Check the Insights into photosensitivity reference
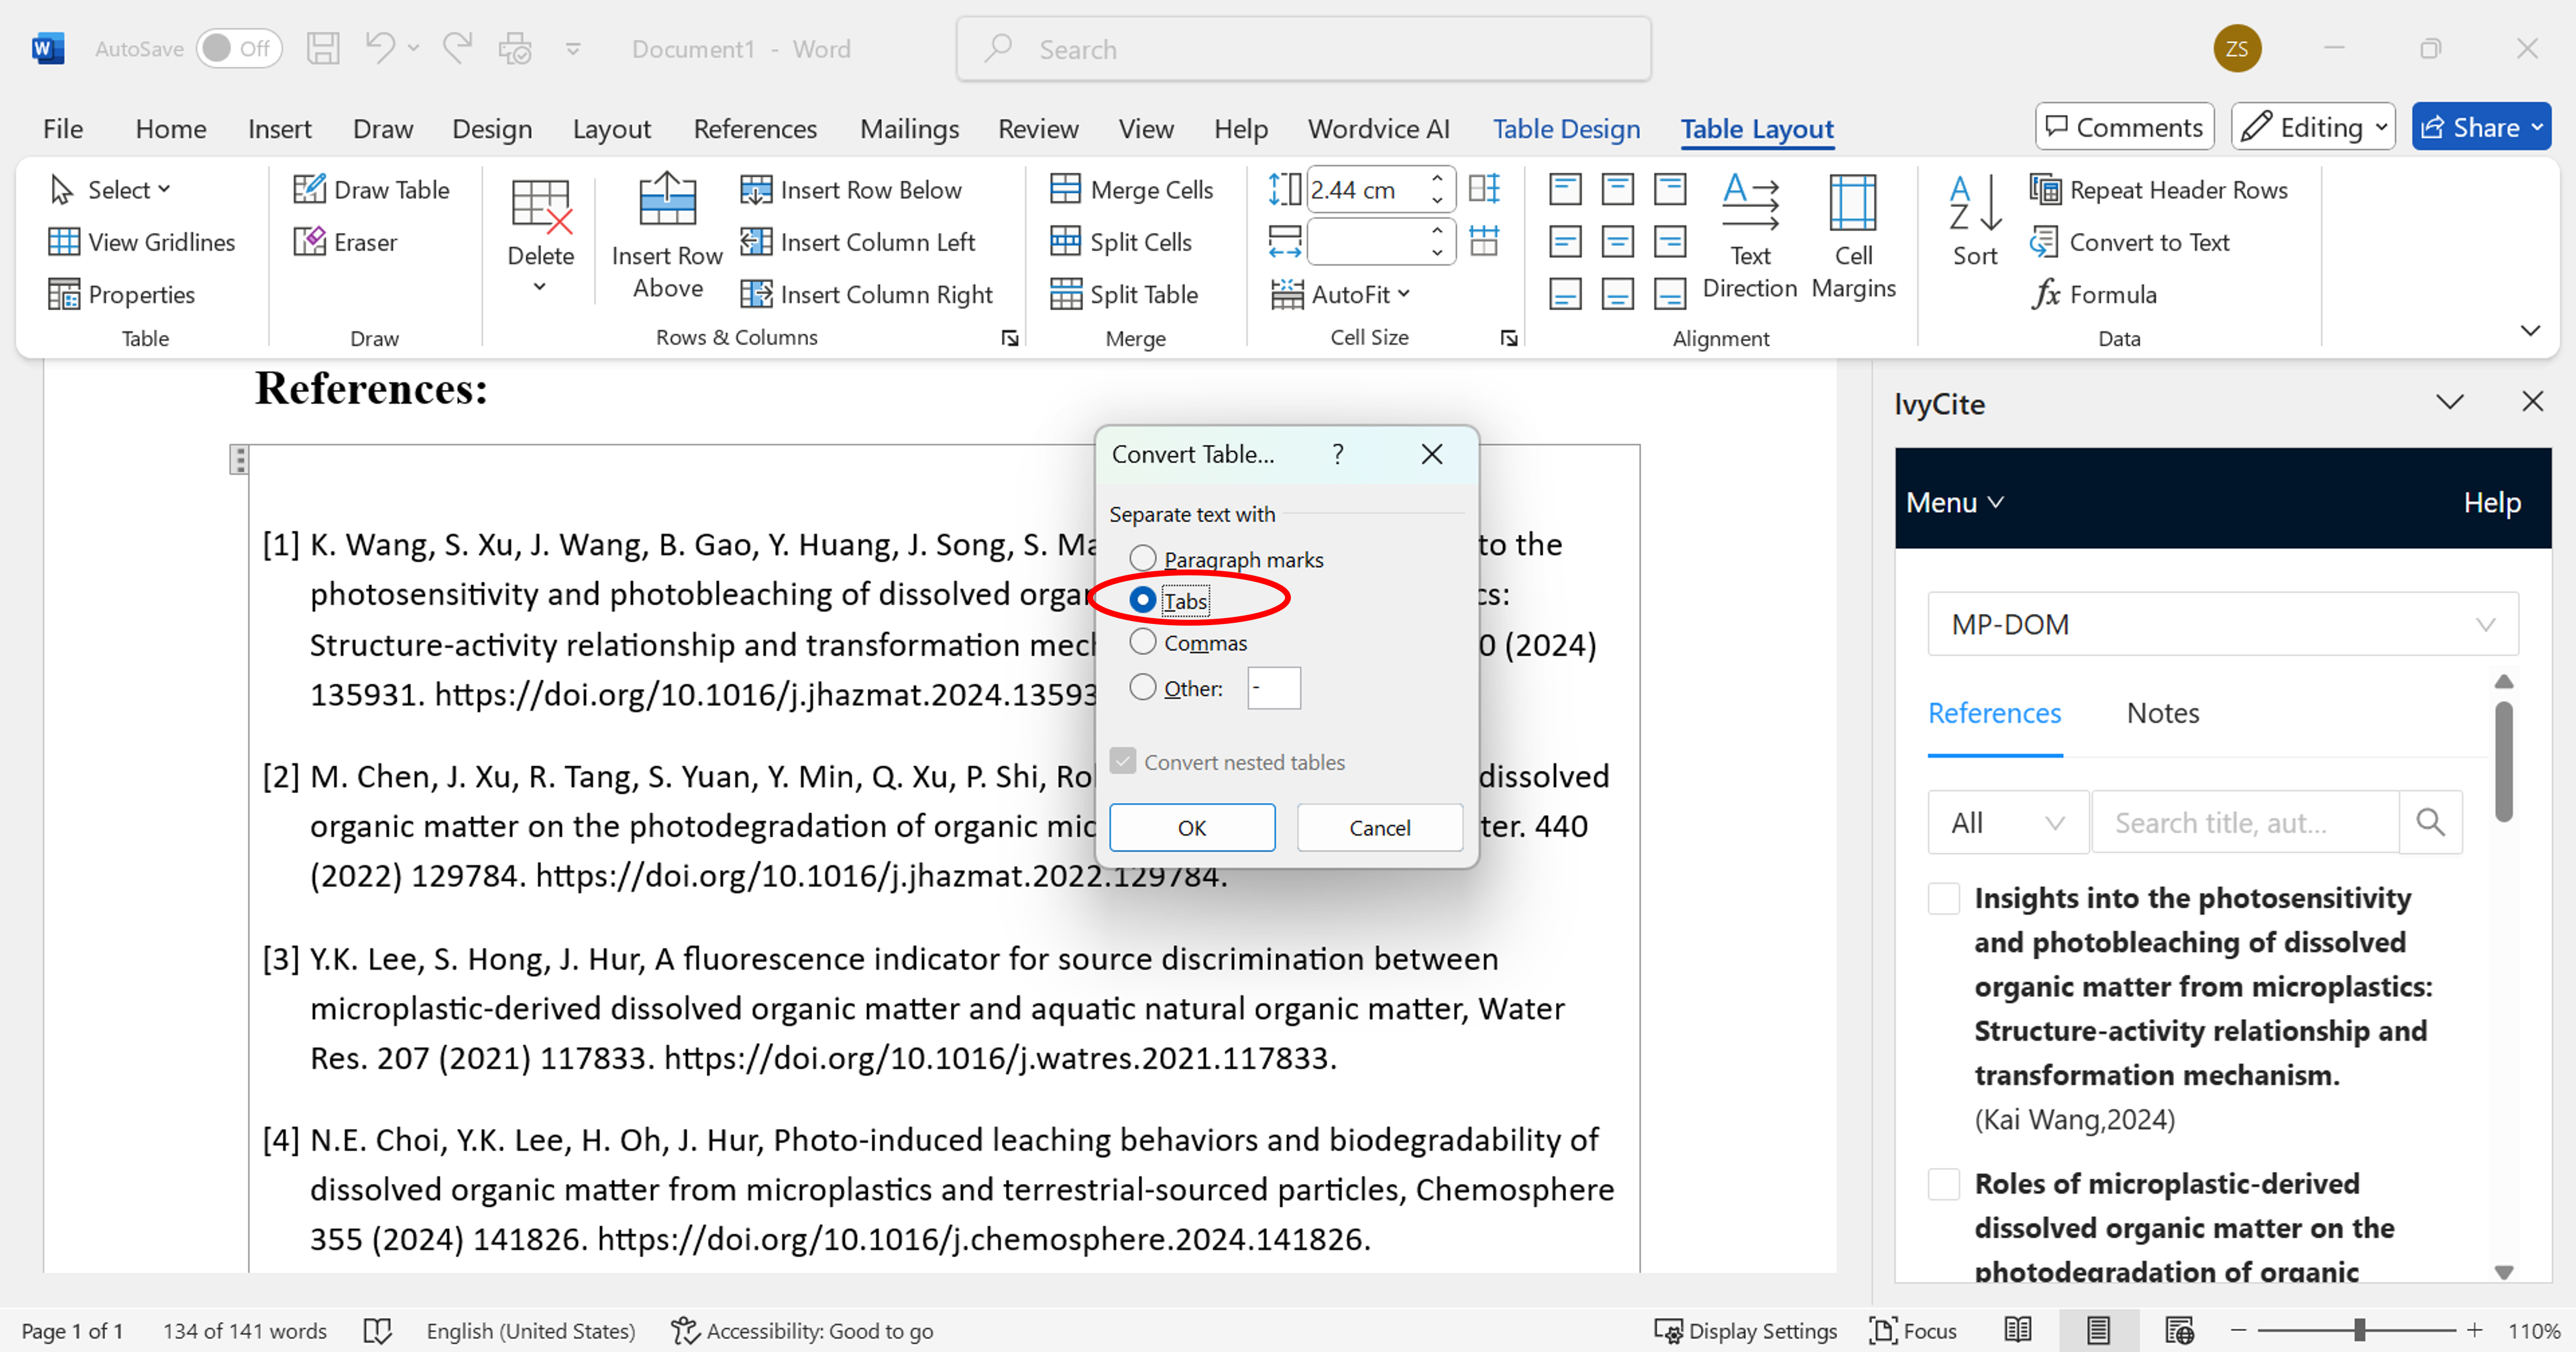This screenshot has width=2576, height=1352. pyautogui.click(x=1943, y=898)
